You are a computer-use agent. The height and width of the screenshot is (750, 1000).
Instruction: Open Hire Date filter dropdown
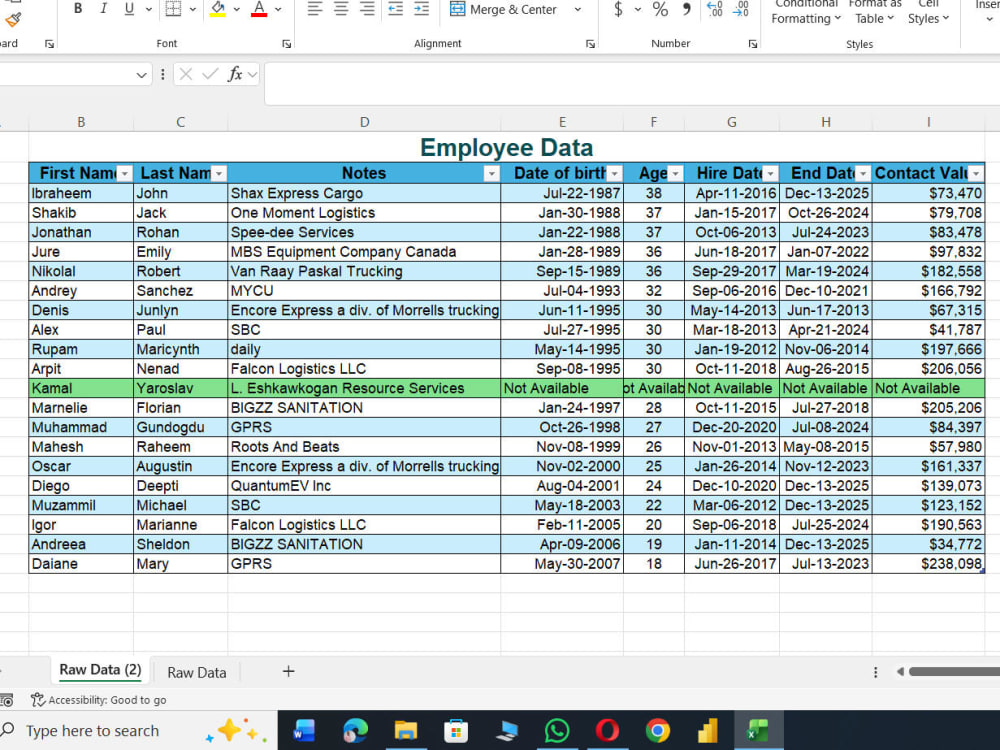pos(770,173)
